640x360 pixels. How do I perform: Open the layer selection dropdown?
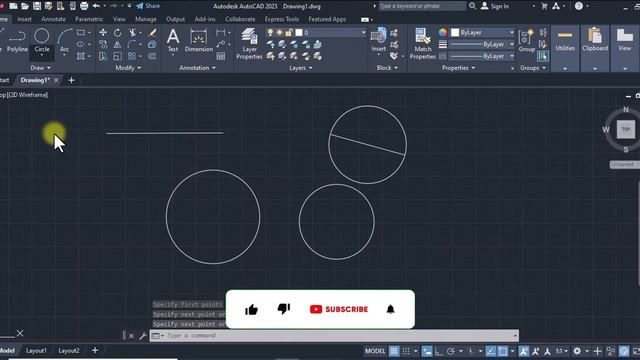click(363, 33)
